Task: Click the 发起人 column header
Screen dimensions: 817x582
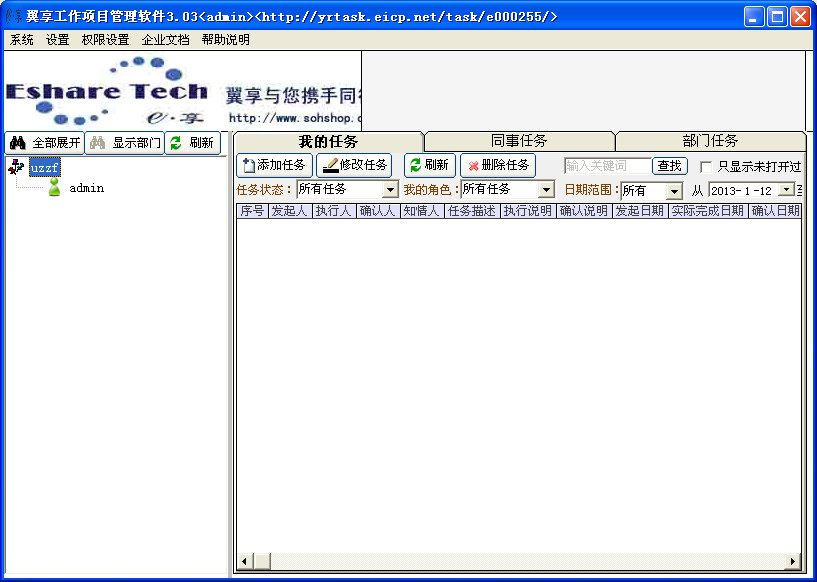Action: 290,211
